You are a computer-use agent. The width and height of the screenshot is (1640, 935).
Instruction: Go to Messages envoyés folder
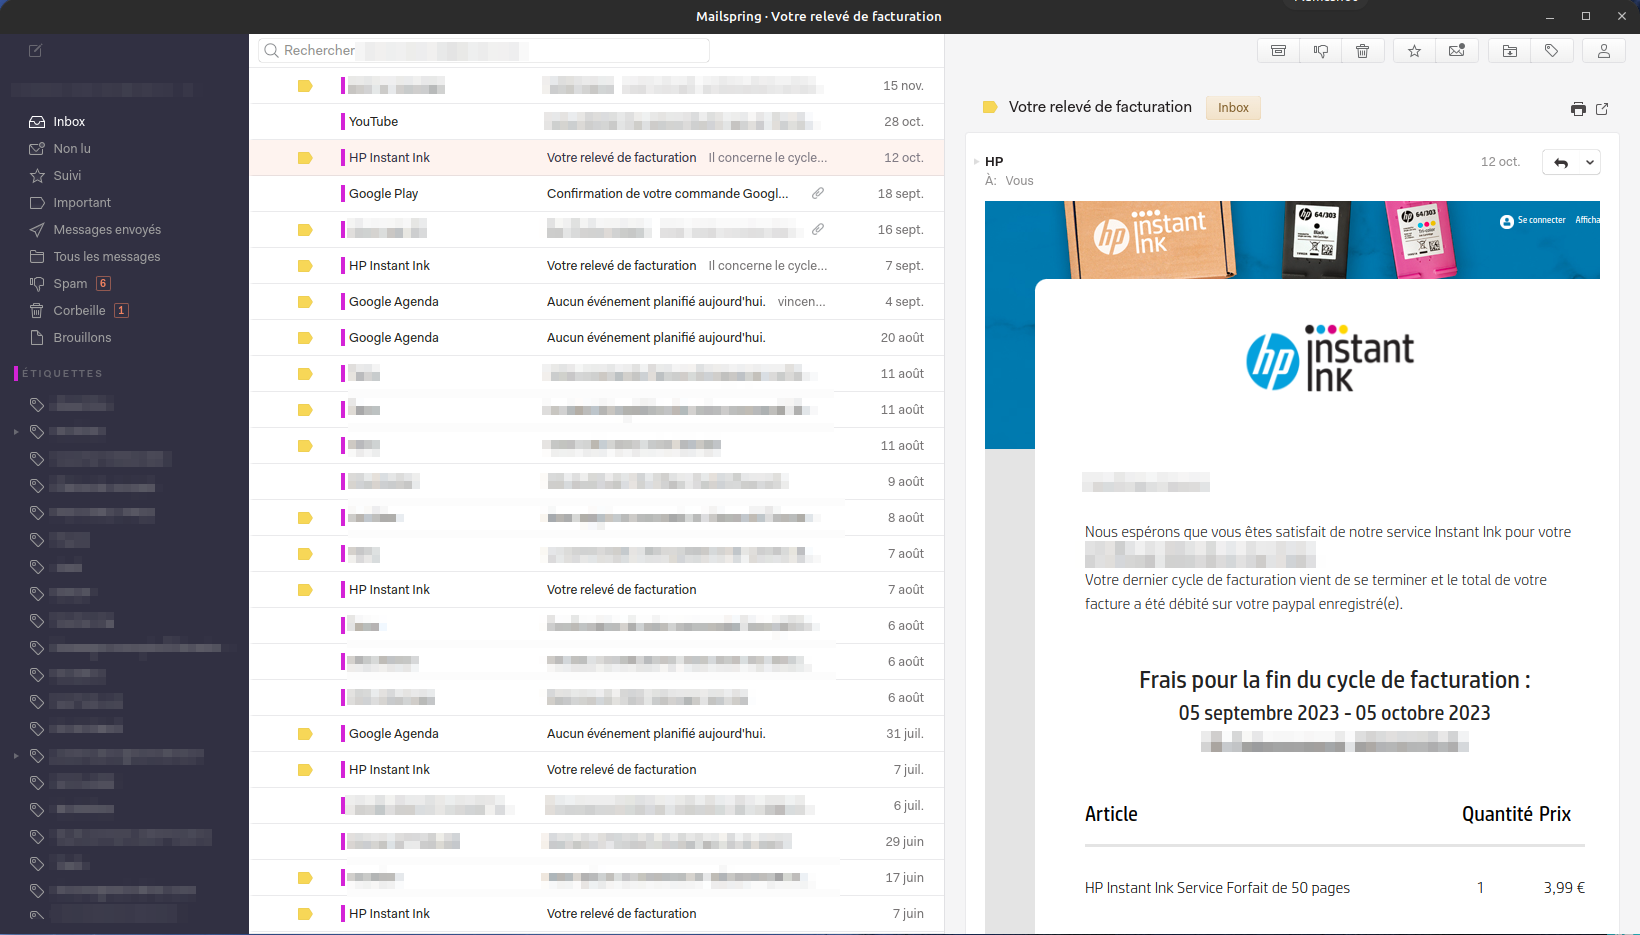coord(107,230)
